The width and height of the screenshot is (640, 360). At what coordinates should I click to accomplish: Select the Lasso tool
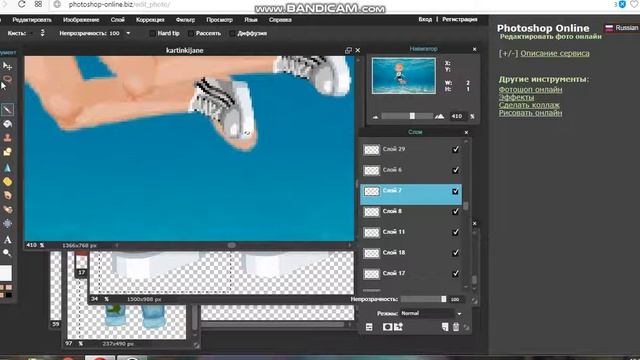7,79
